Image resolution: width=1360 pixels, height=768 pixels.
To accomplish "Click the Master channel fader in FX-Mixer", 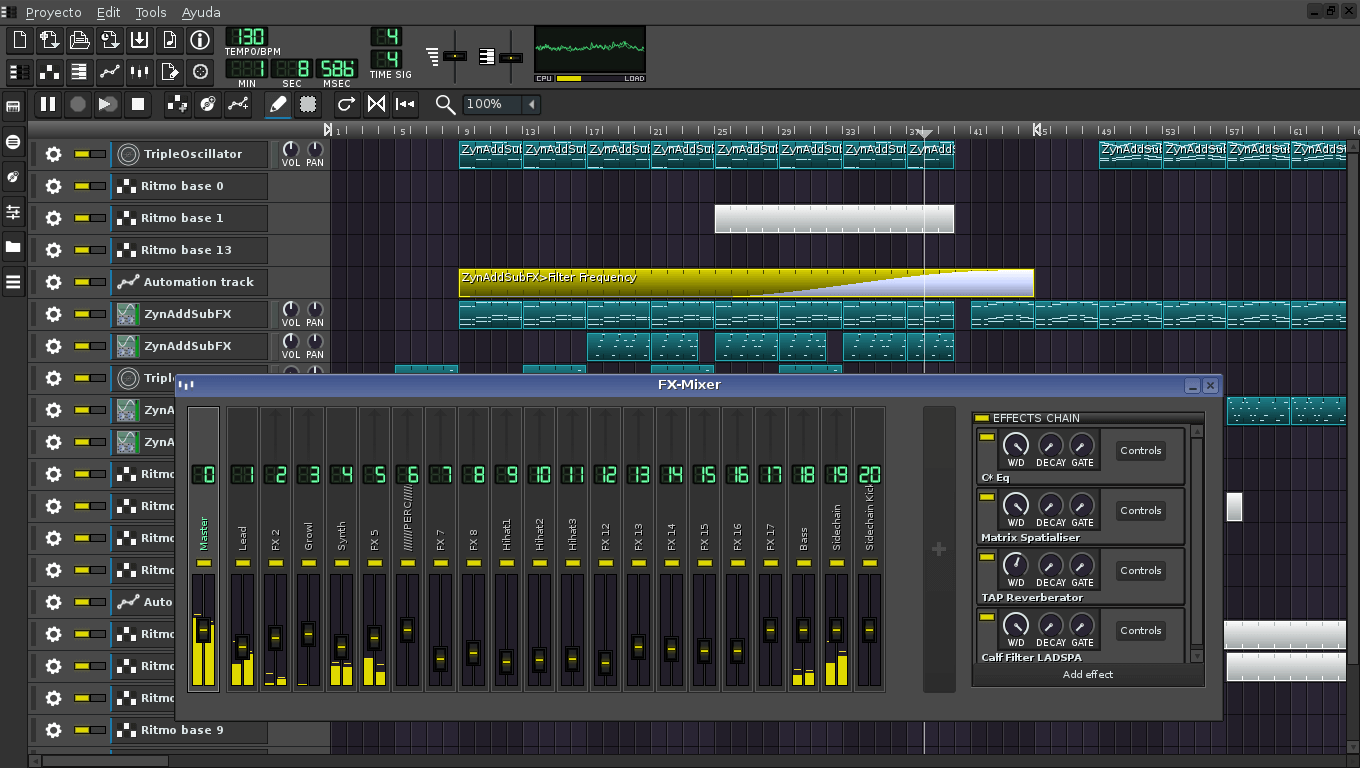I will pyautogui.click(x=204, y=630).
